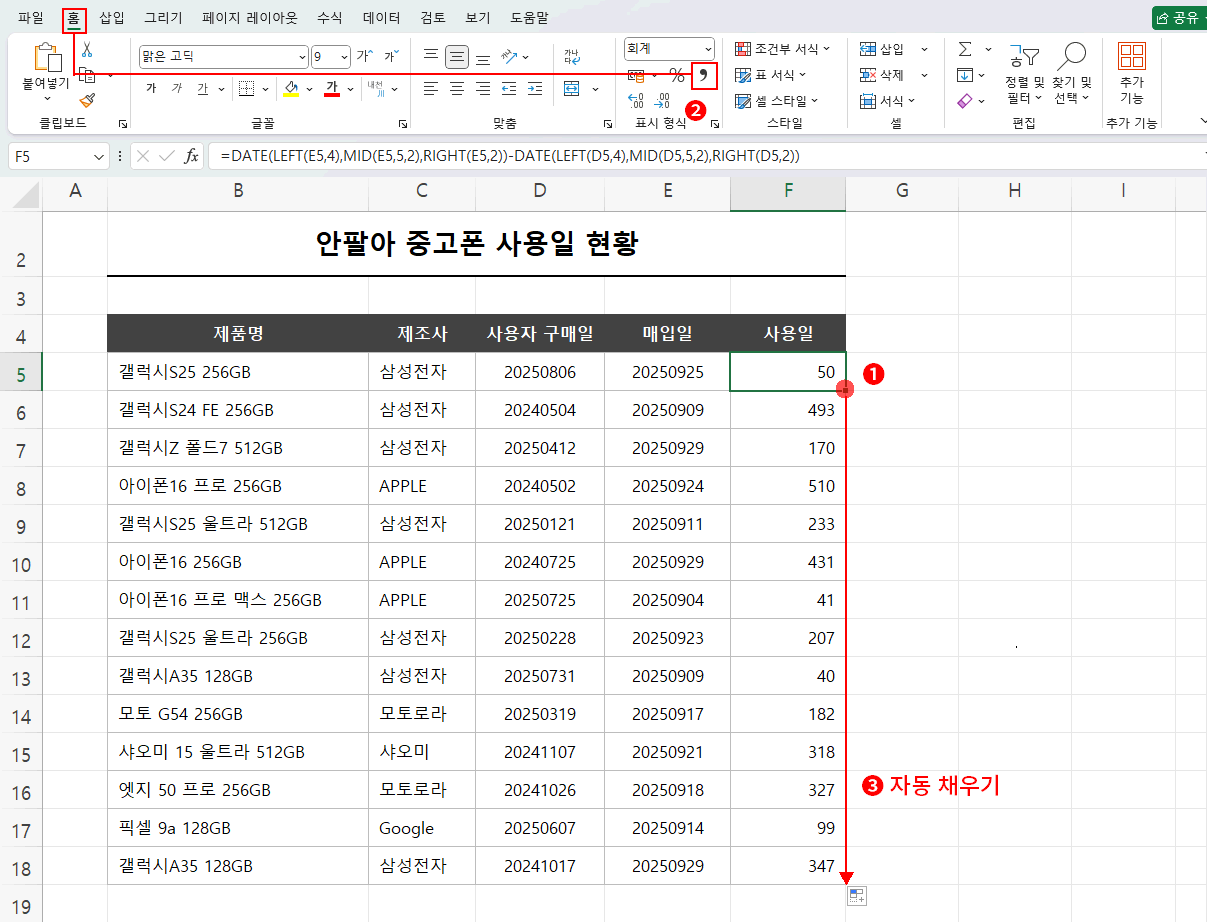Open 정렬 및 필터 sort and filter
Screen dimensions: 1207x922
point(1024,73)
